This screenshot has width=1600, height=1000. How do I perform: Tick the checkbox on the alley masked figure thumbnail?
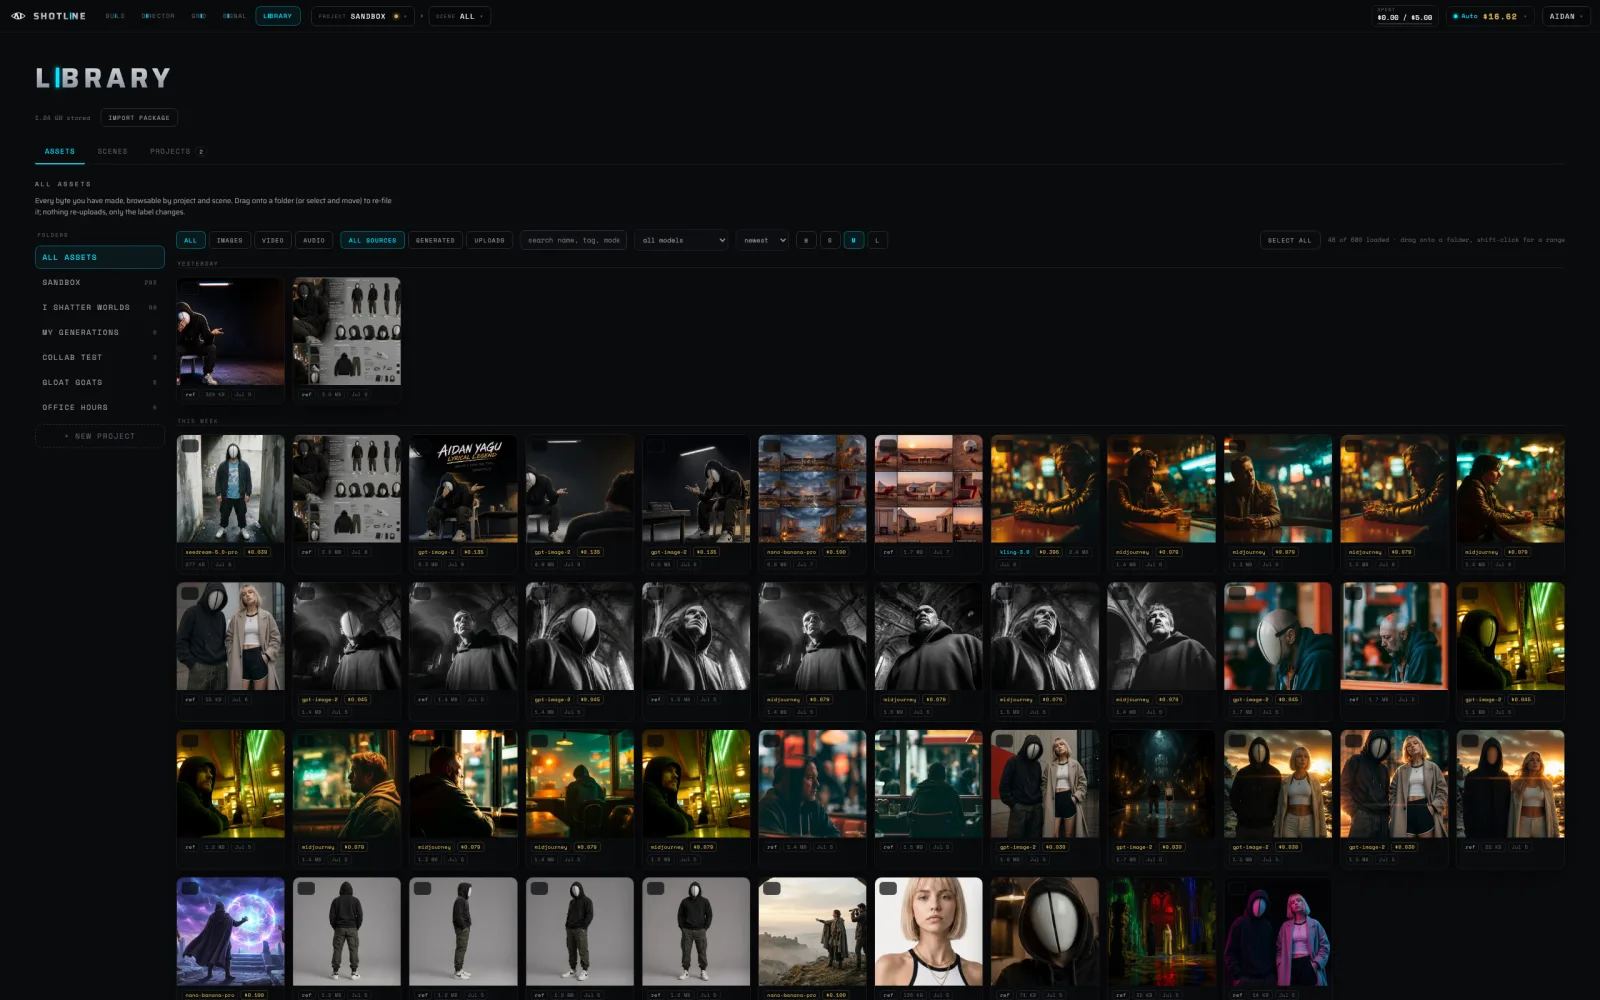(190, 446)
